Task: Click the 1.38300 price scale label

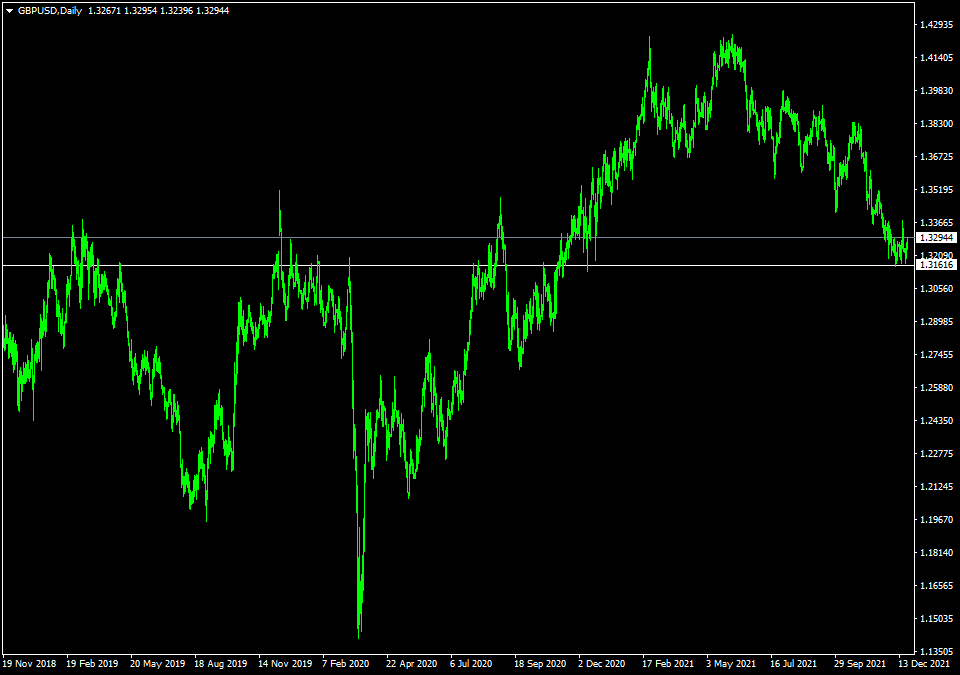Action: click(937, 124)
